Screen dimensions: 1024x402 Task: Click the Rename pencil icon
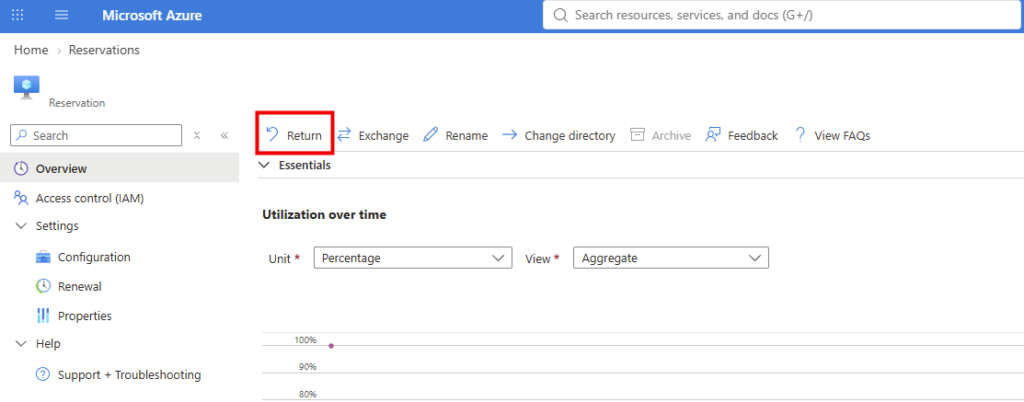(430, 135)
